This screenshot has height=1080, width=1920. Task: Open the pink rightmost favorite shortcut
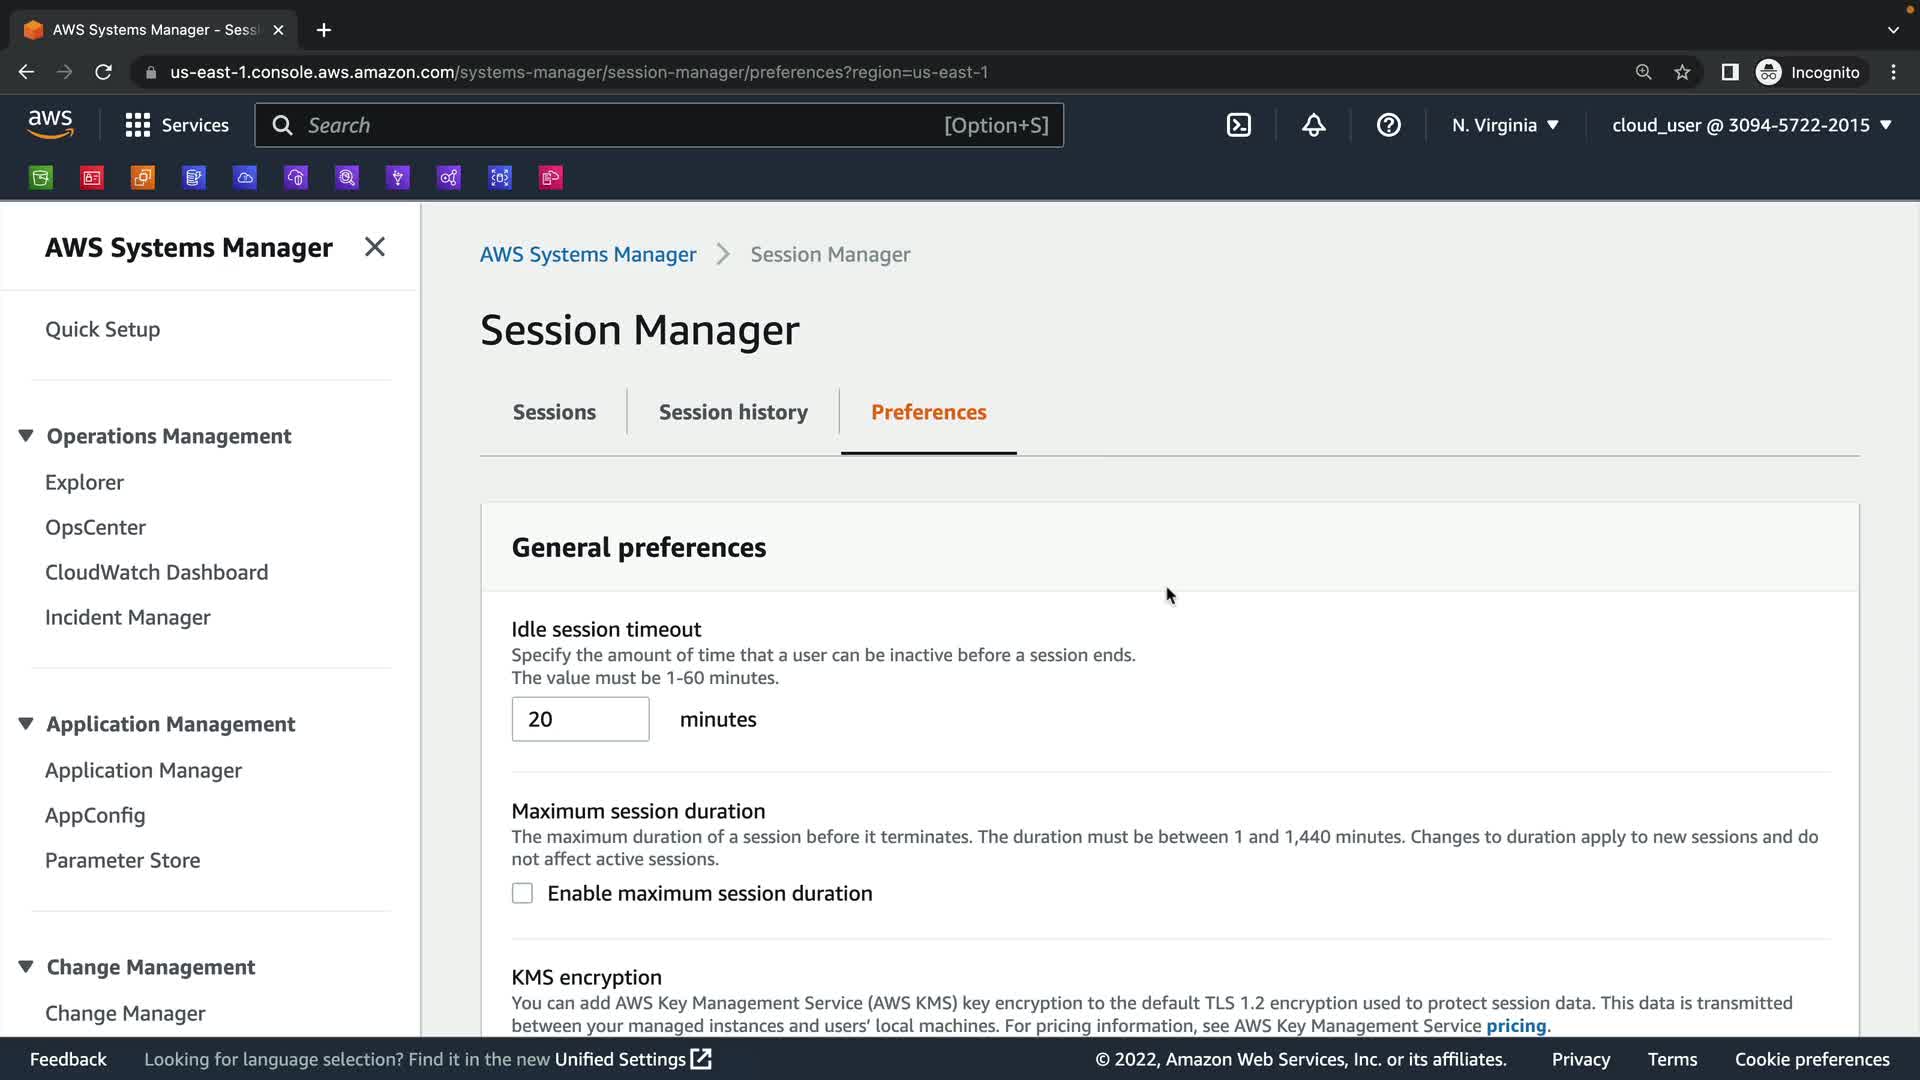(551, 178)
